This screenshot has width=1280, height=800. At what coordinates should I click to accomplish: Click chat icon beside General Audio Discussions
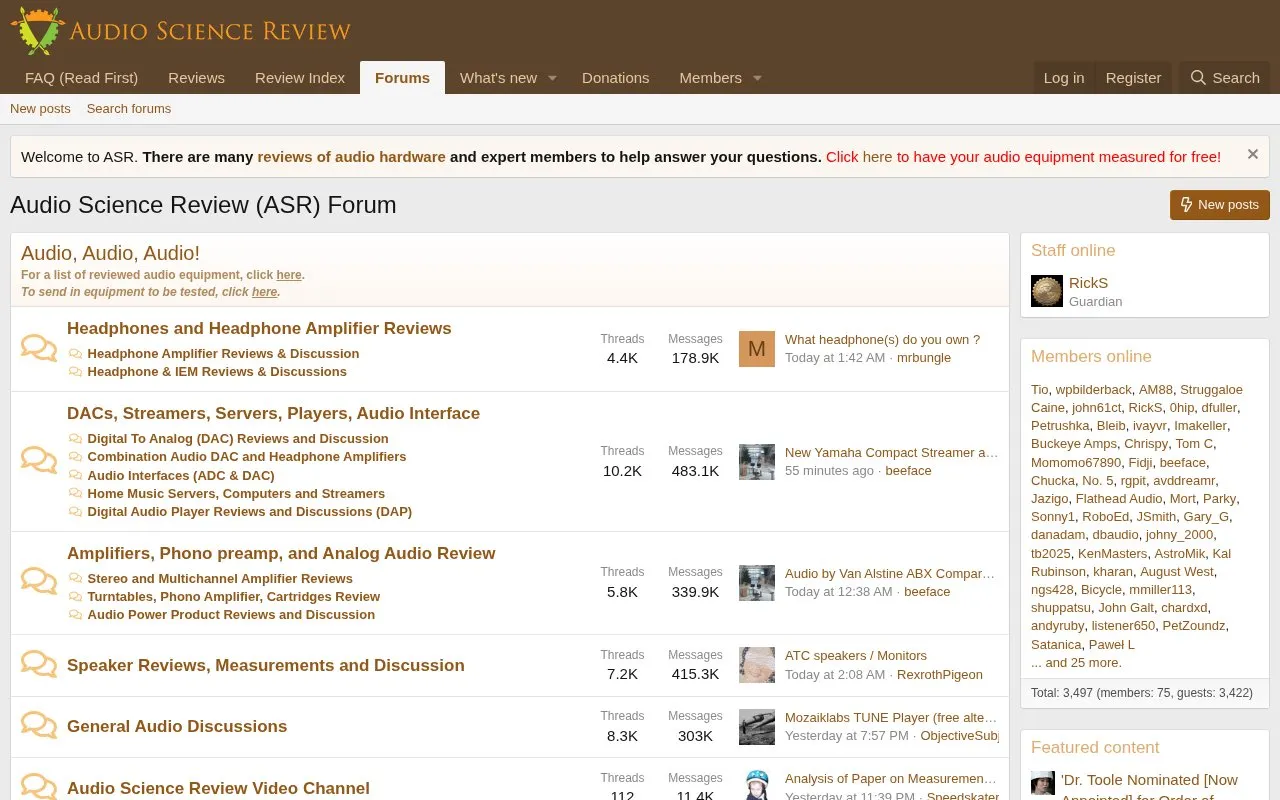(x=39, y=726)
